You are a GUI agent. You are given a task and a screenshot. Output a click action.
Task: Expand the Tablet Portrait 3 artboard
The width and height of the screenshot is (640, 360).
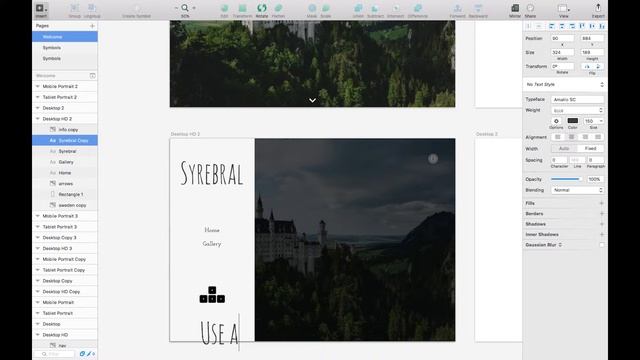pyautogui.click(x=38, y=227)
